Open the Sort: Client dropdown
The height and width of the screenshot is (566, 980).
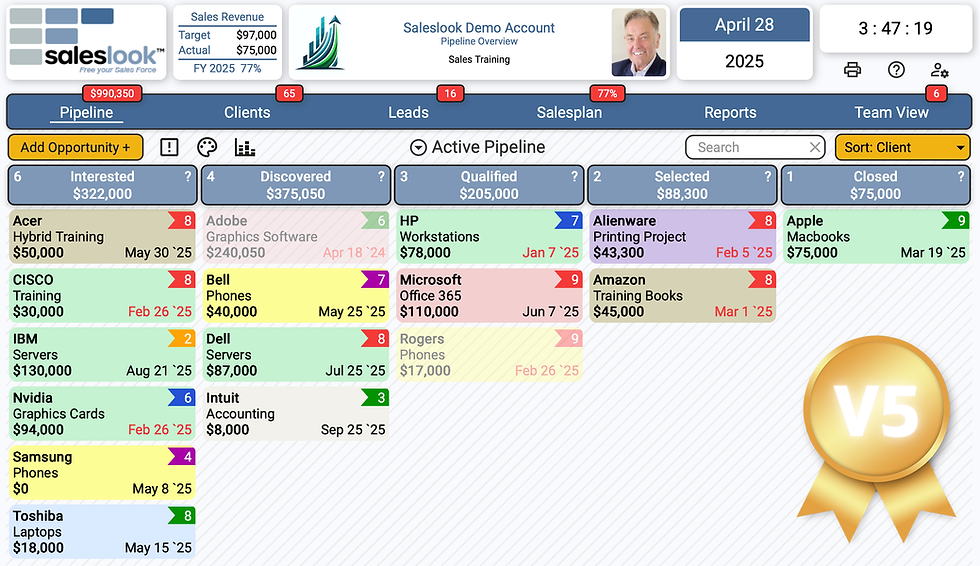(x=902, y=147)
